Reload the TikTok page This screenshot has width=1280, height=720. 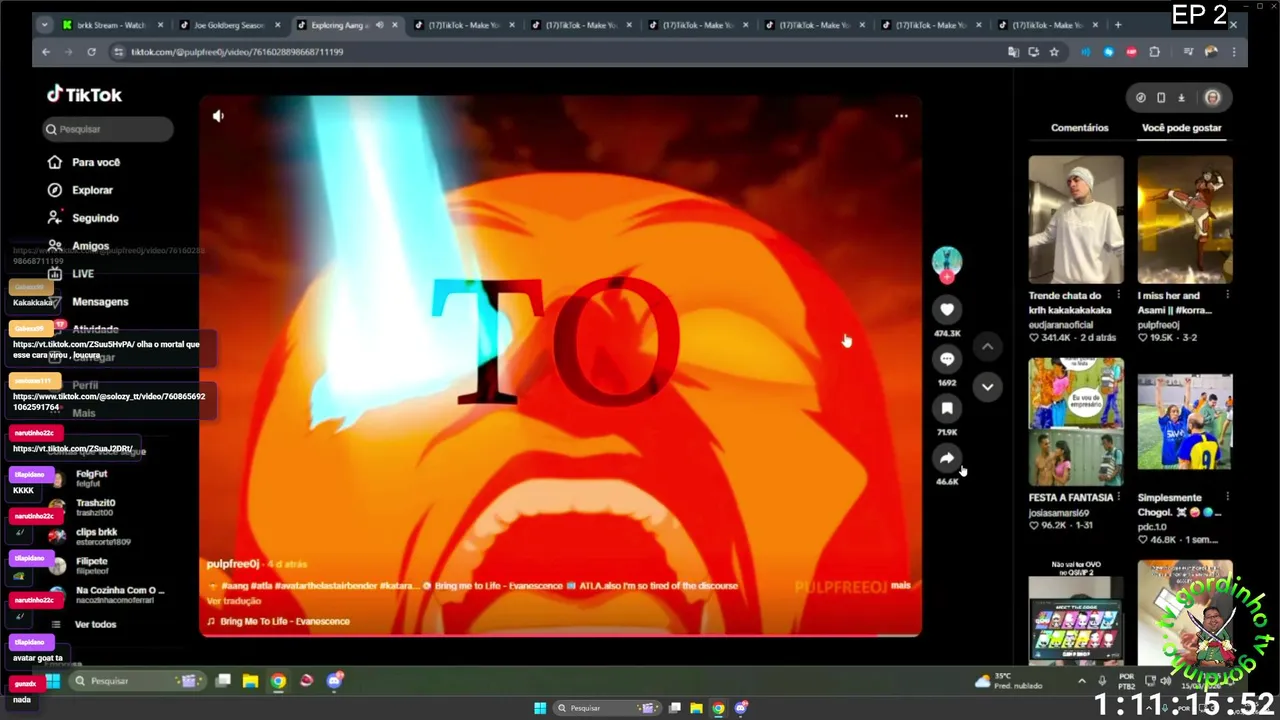91,52
